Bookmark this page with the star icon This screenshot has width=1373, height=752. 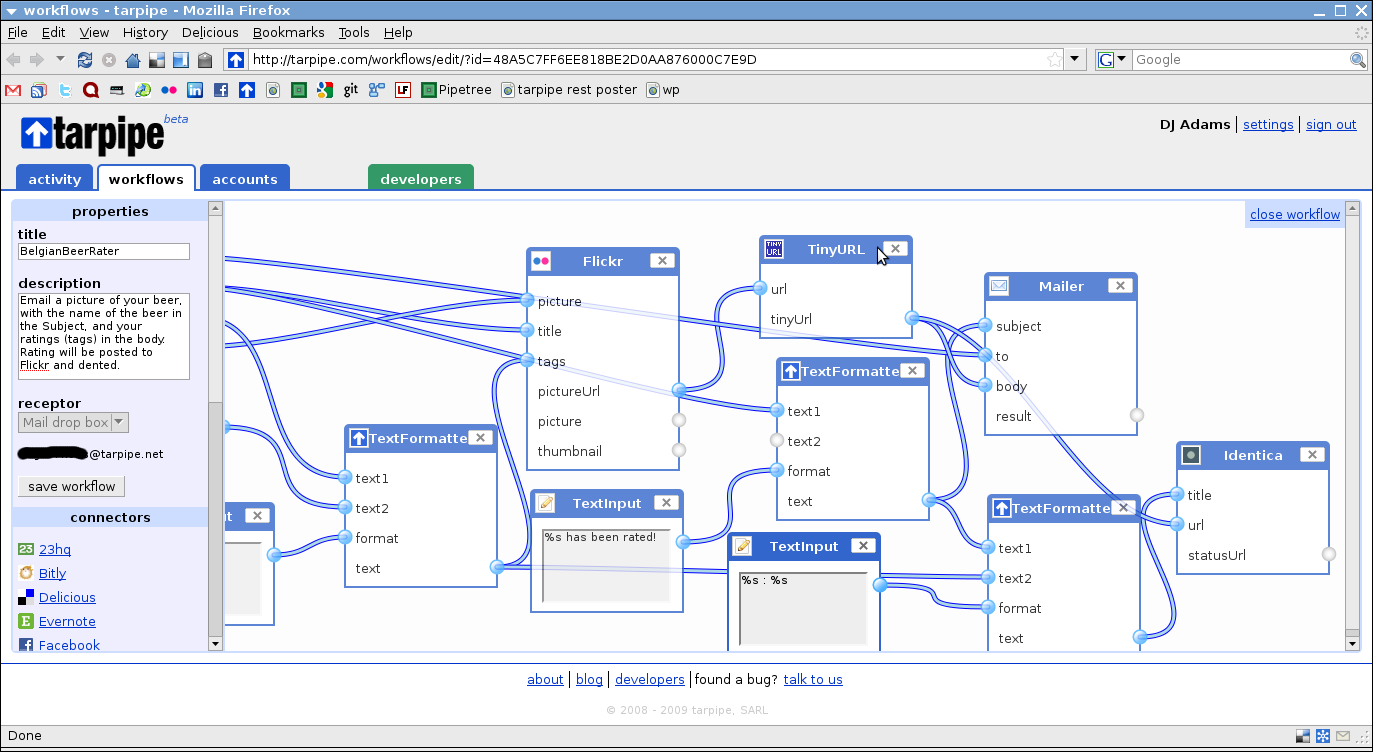(x=1054, y=60)
